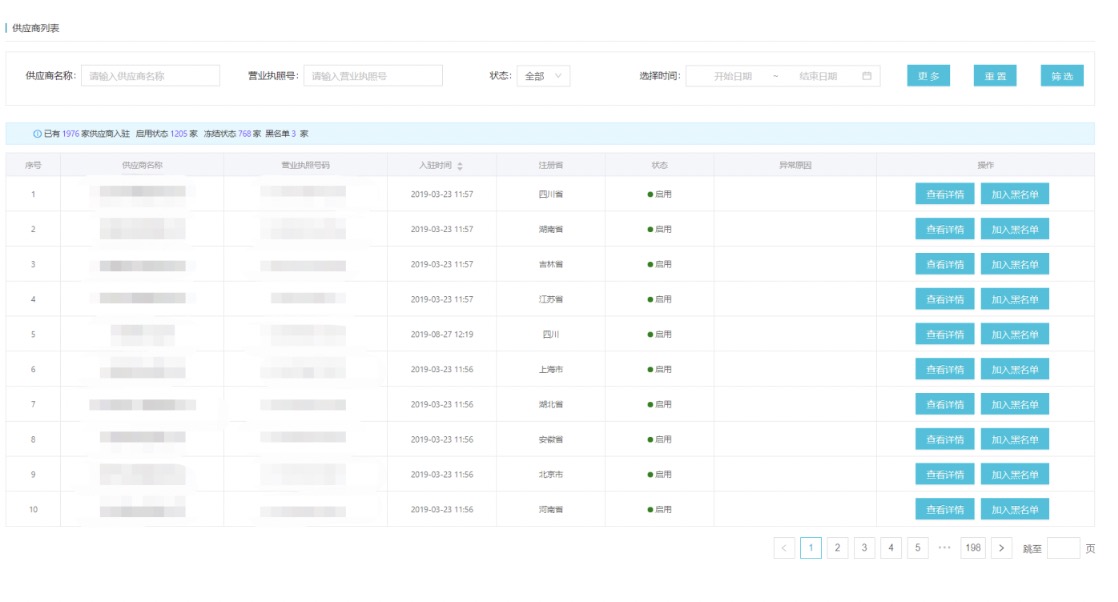Add the 湖北省 supplier to the blacklist
This screenshot has width=1118, height=602.
1015,404
